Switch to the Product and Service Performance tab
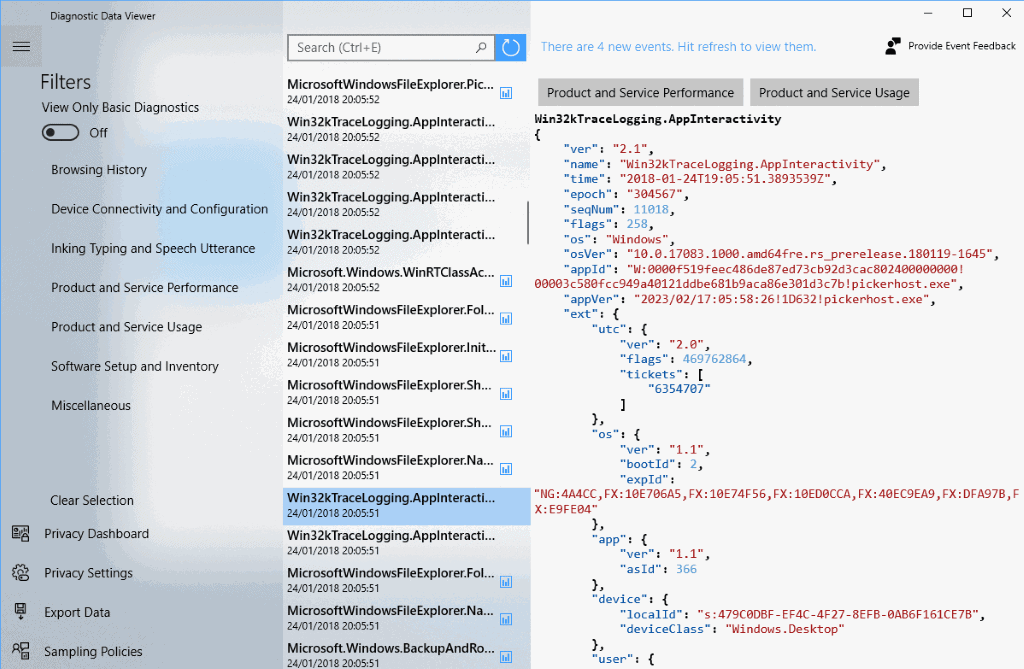Screen dimensions: 1024x669 click(x=640, y=92)
